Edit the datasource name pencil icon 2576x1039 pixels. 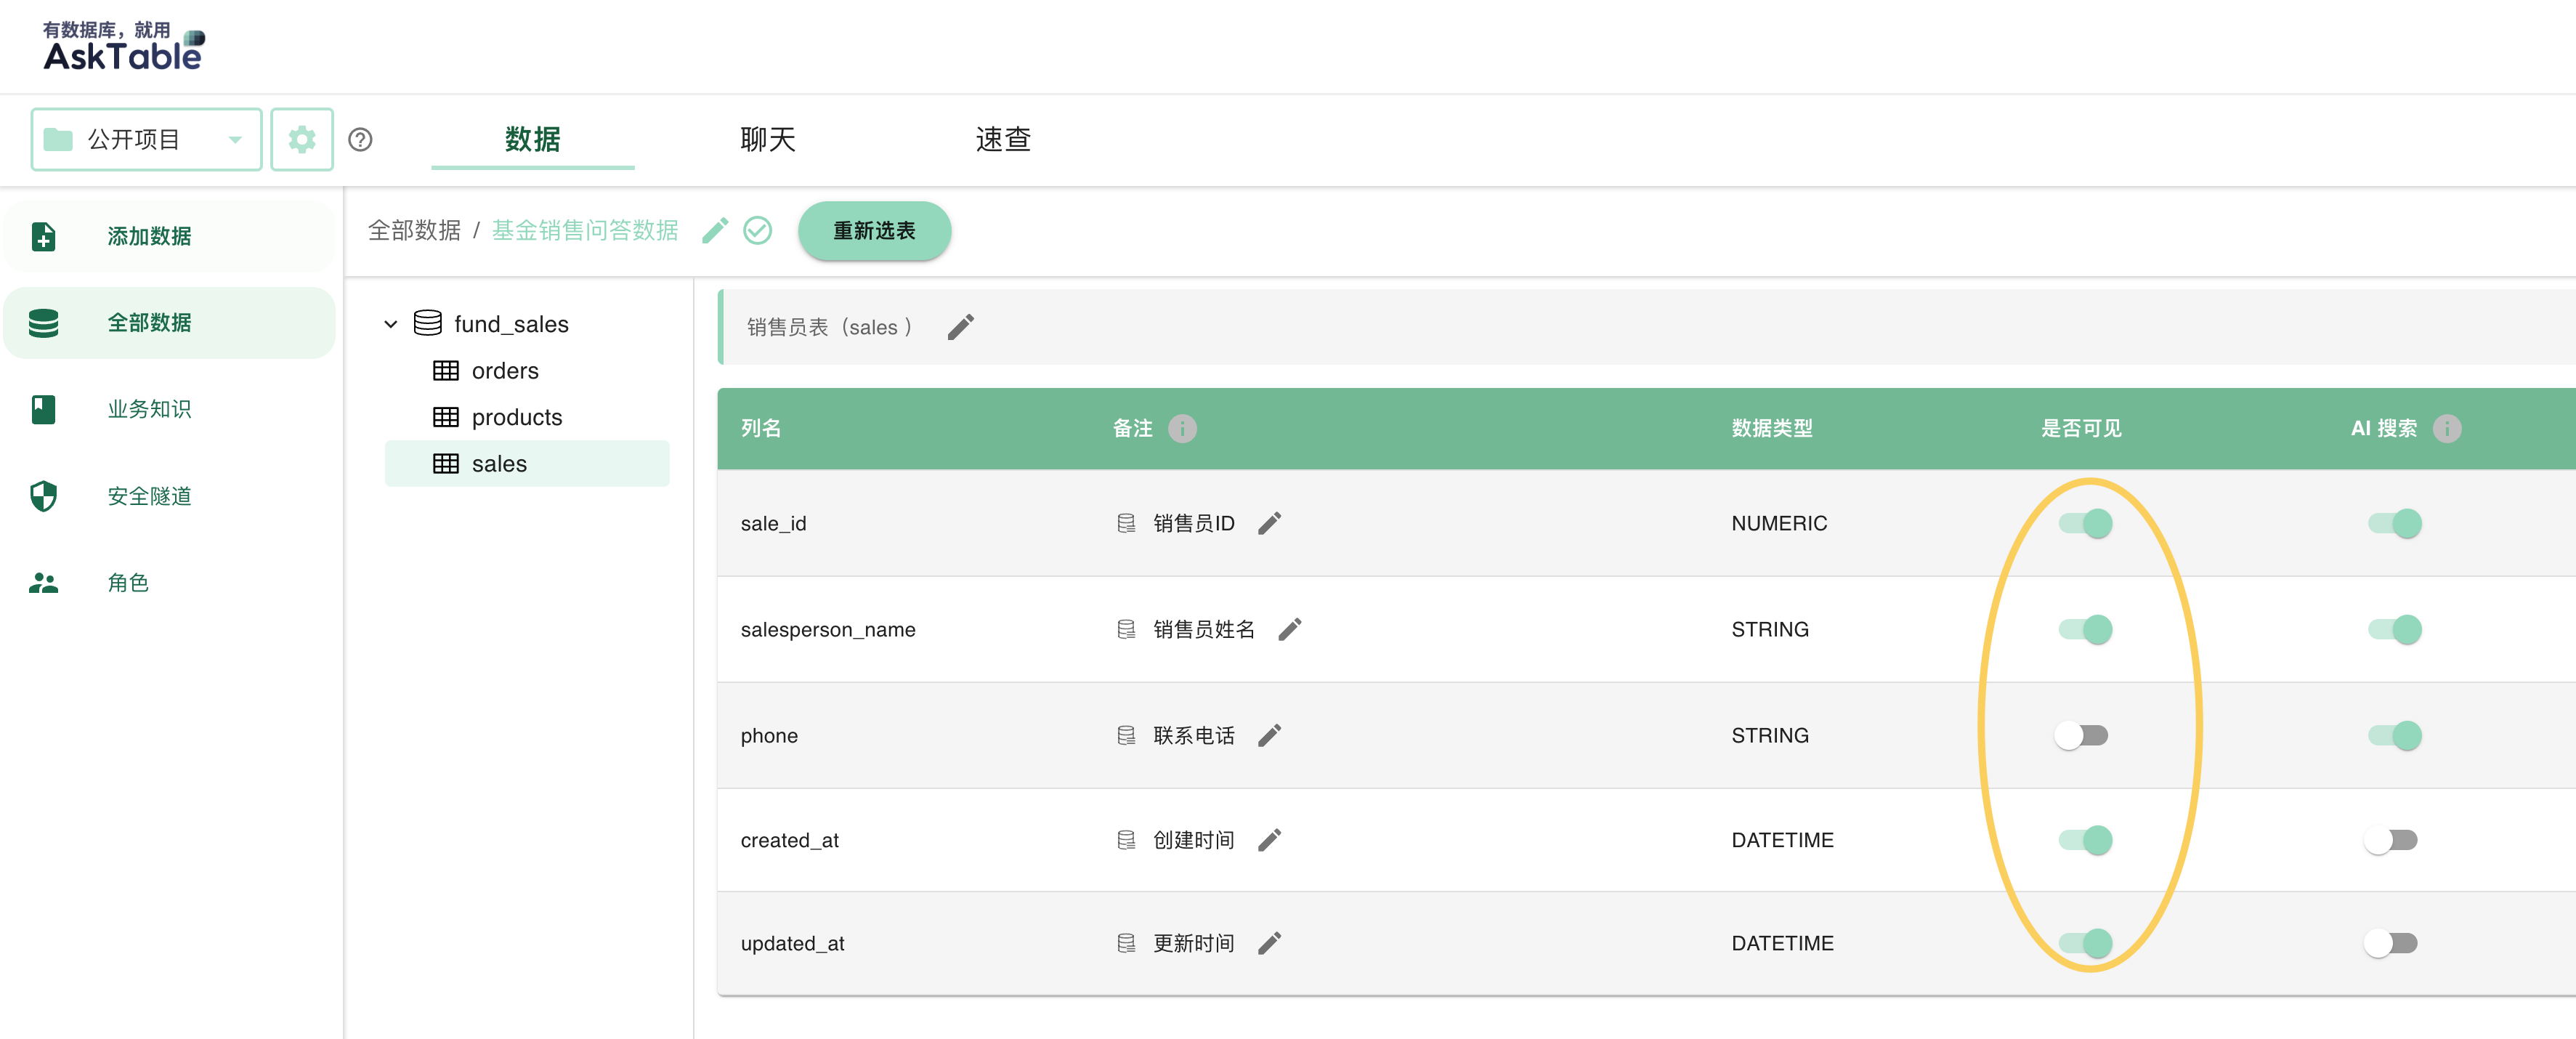click(714, 231)
